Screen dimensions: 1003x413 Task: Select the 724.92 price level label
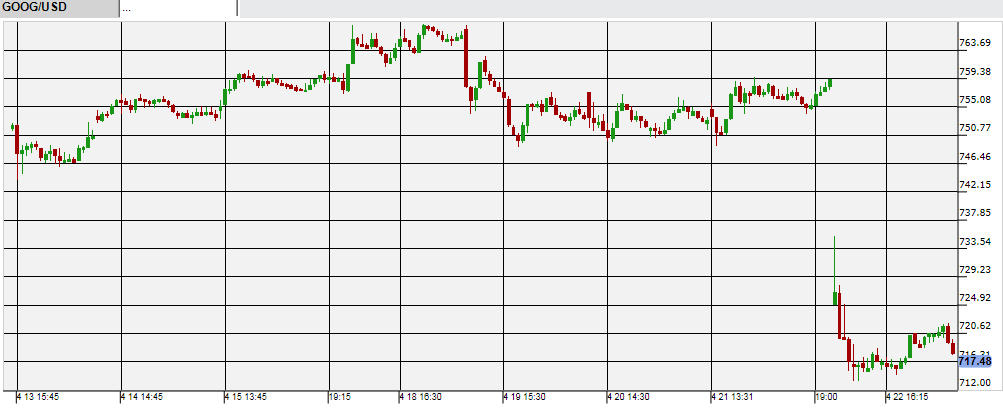(x=975, y=298)
